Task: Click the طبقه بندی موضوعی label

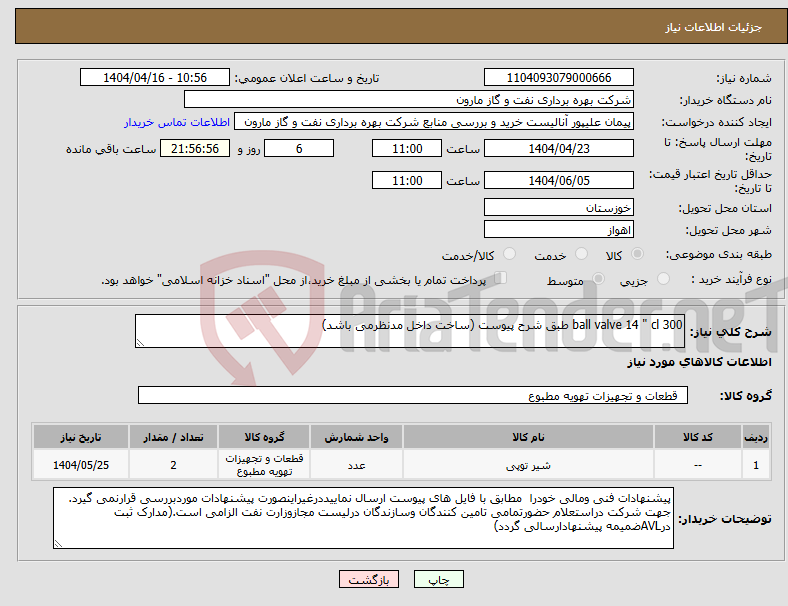Action: tap(719, 254)
